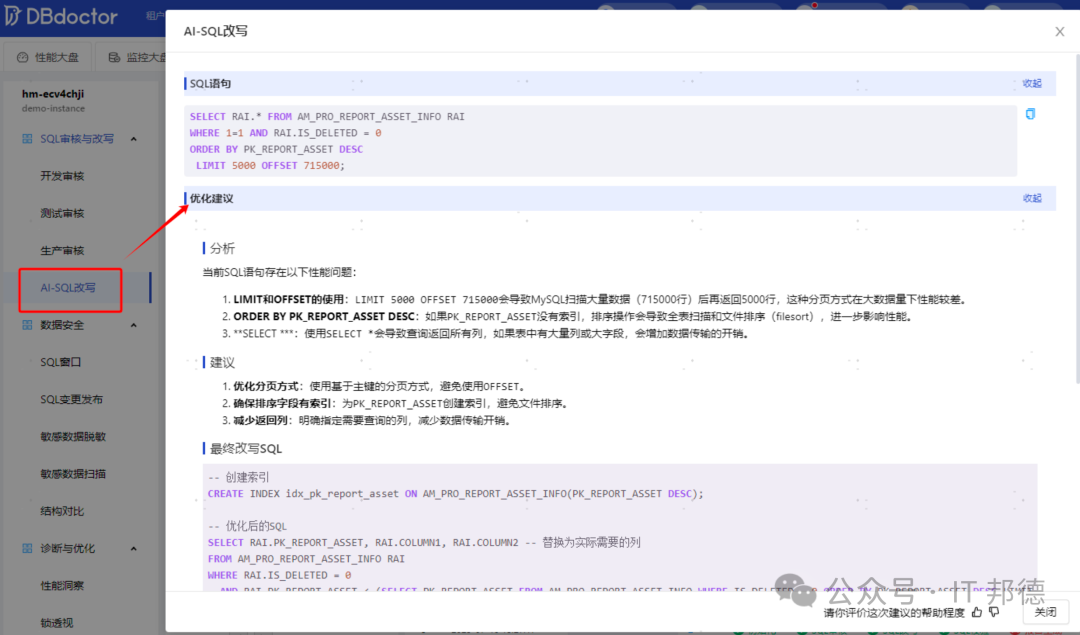This screenshot has width=1080, height=635.
Task: Give the suggestion a thumbs up
Action: 977,612
